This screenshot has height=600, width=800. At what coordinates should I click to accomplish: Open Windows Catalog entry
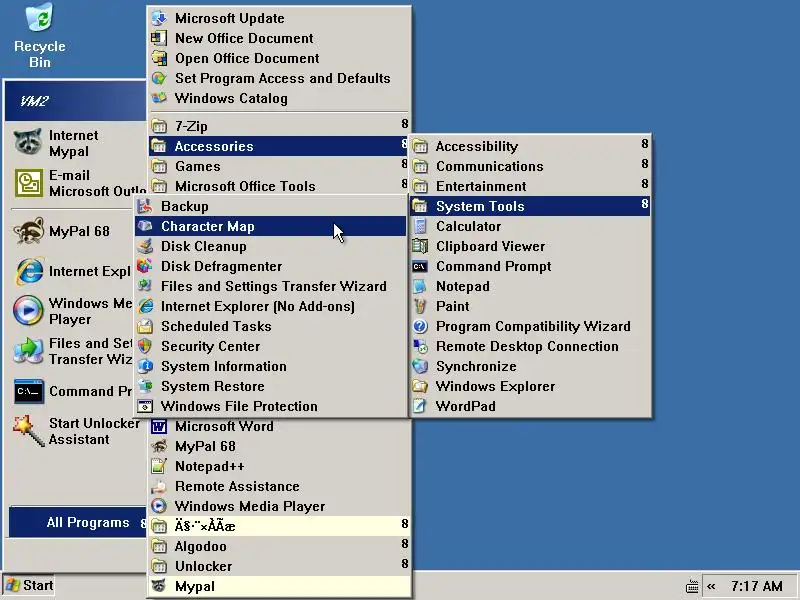[x=279, y=98]
